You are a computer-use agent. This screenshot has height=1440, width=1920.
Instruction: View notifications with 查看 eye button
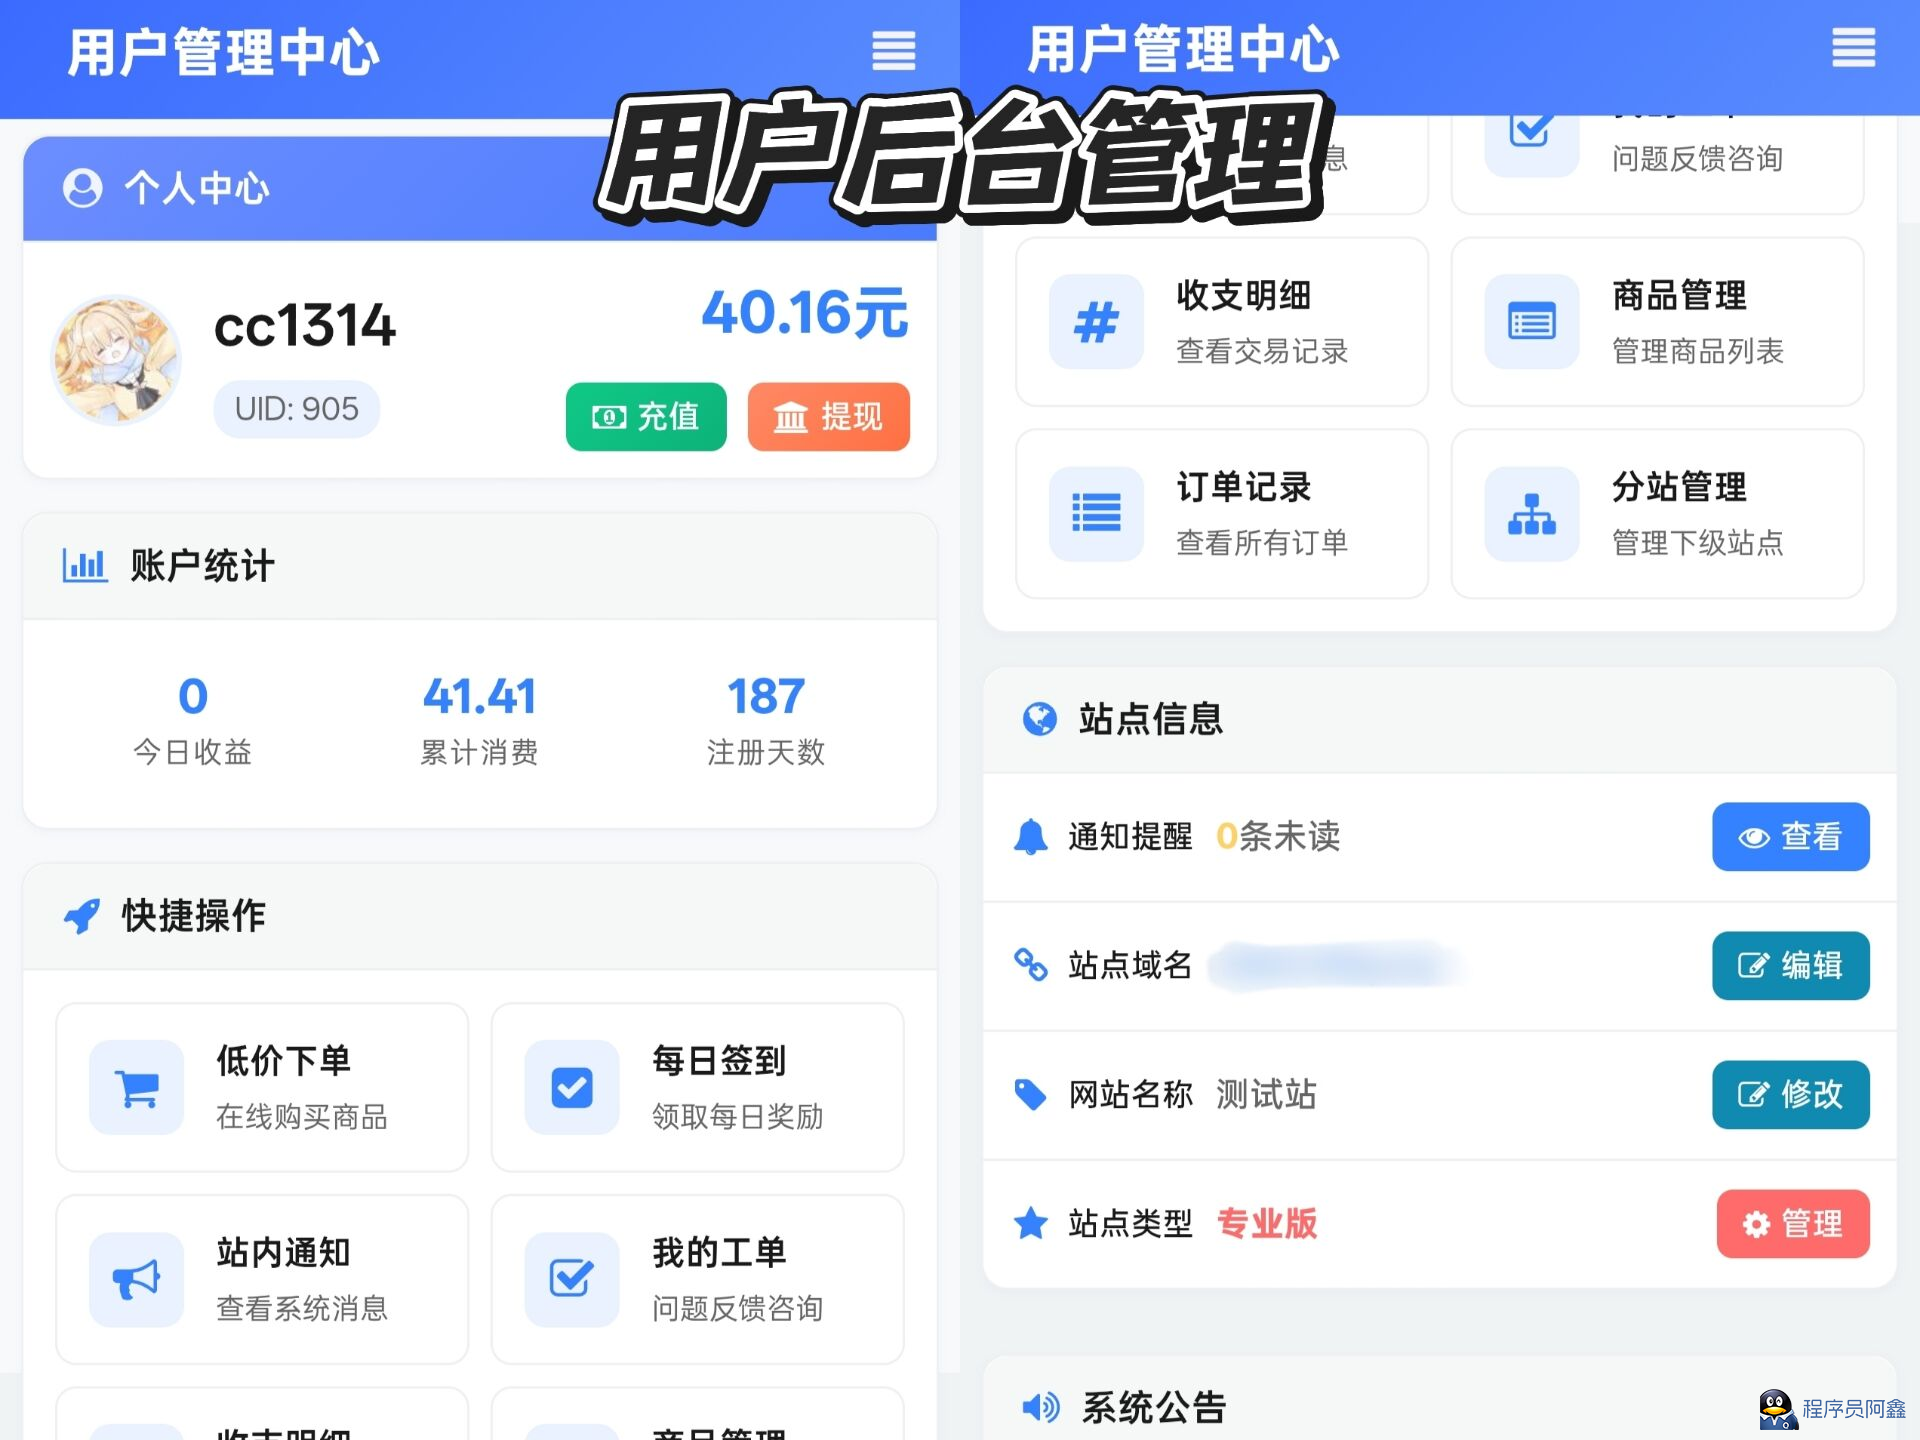[1790, 836]
